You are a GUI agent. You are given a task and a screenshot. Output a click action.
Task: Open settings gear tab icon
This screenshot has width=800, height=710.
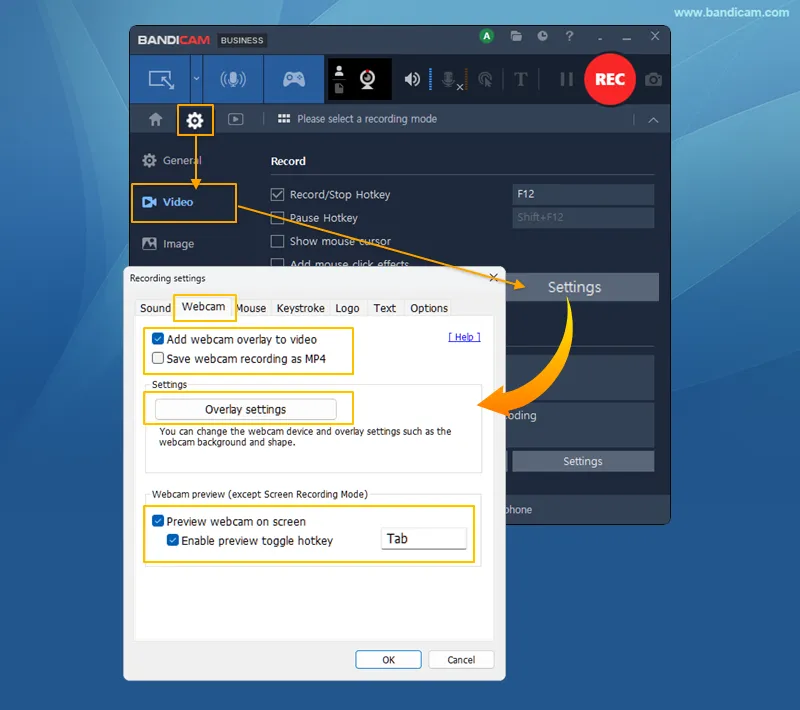tap(195, 120)
